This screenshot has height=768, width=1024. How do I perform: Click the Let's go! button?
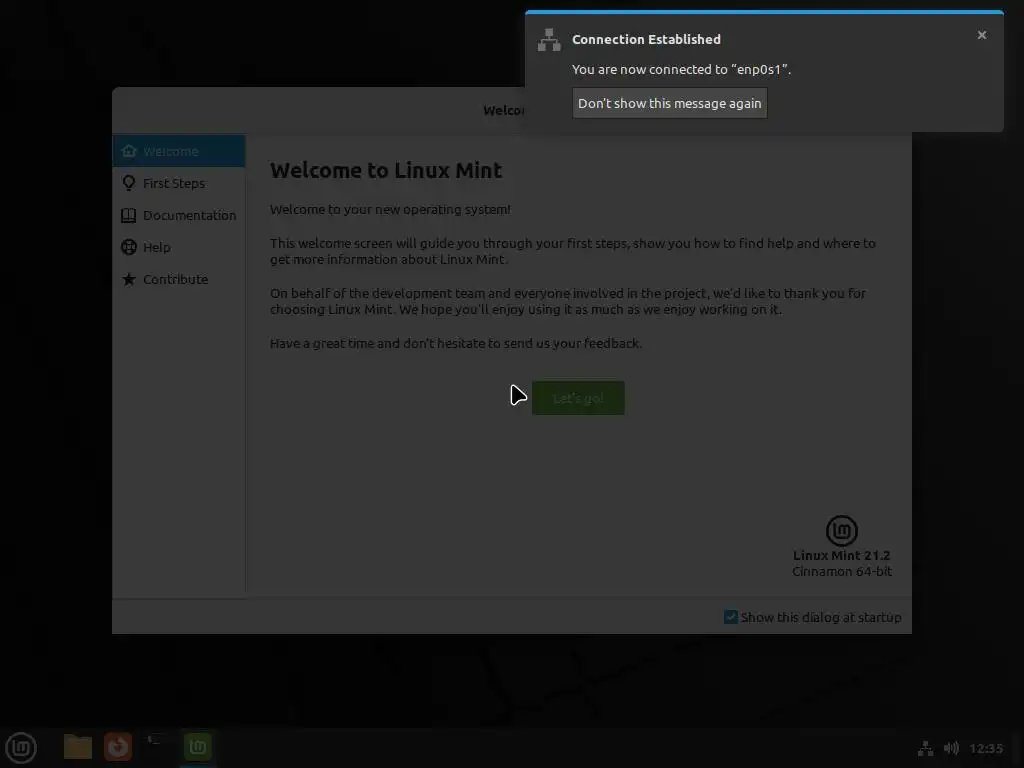(x=578, y=398)
